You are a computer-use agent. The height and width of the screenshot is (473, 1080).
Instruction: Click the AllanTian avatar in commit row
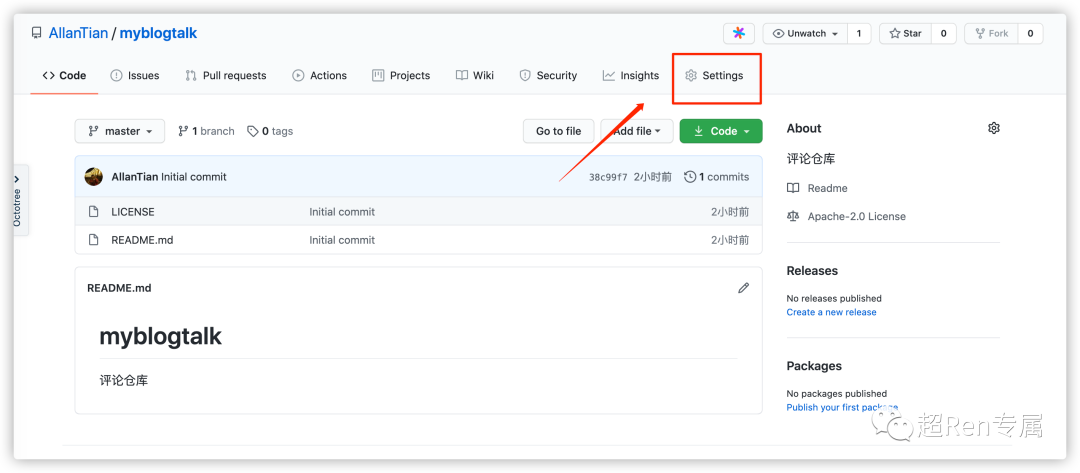pyautogui.click(x=94, y=177)
